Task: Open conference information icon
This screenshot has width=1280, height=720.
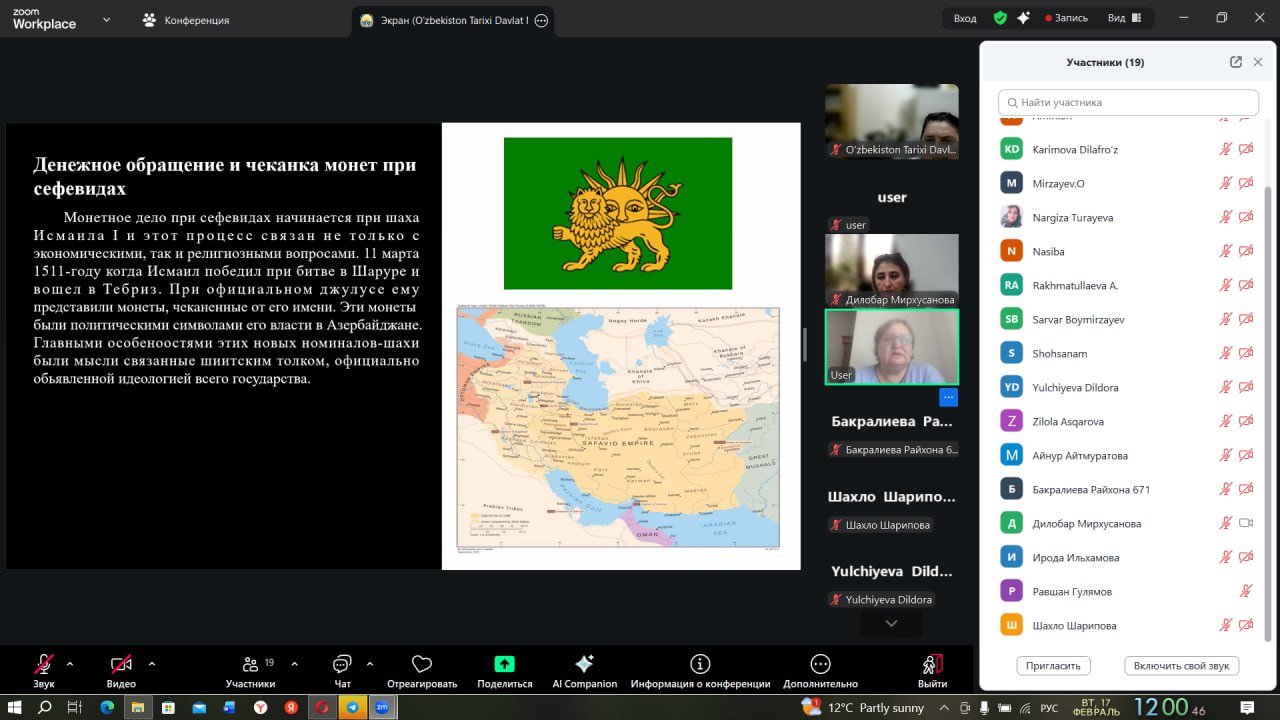Action: (700, 665)
